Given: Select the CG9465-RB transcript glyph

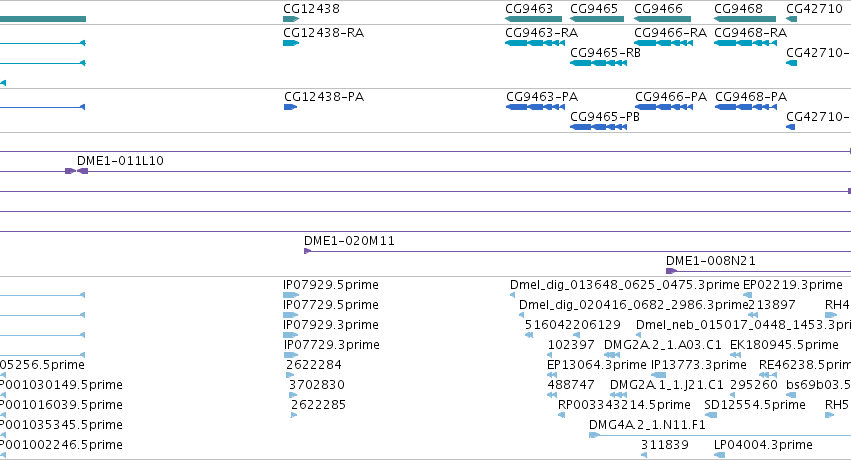Looking at the screenshot, I should coord(598,63).
